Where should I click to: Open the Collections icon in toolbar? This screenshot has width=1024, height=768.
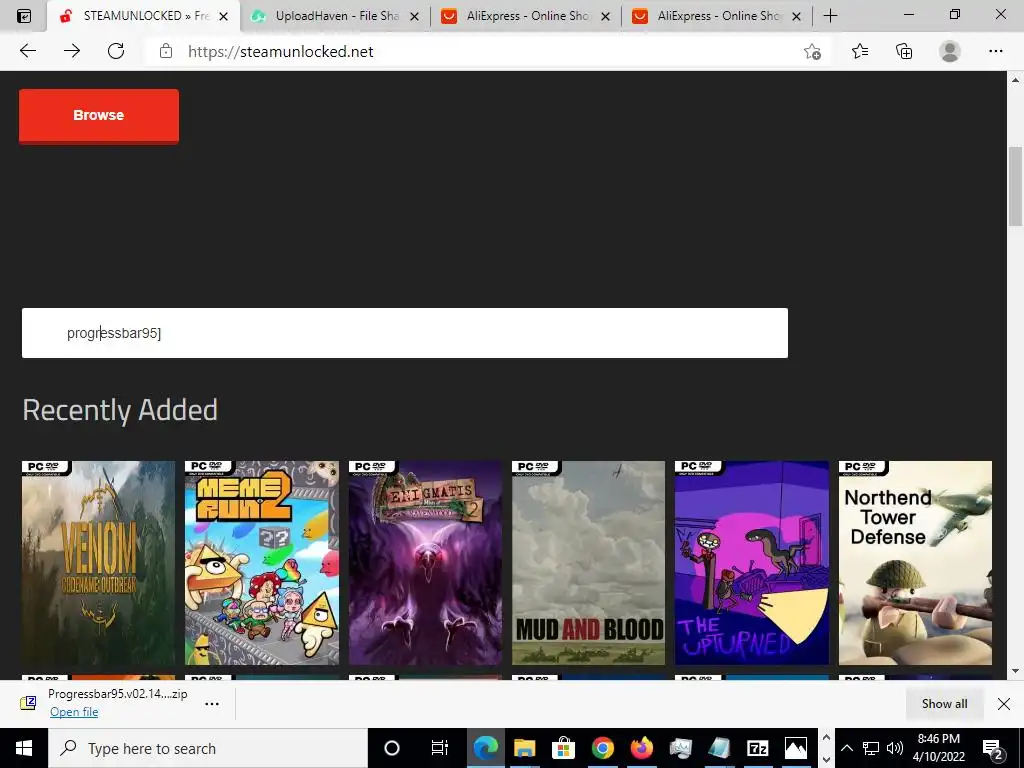[x=904, y=51]
